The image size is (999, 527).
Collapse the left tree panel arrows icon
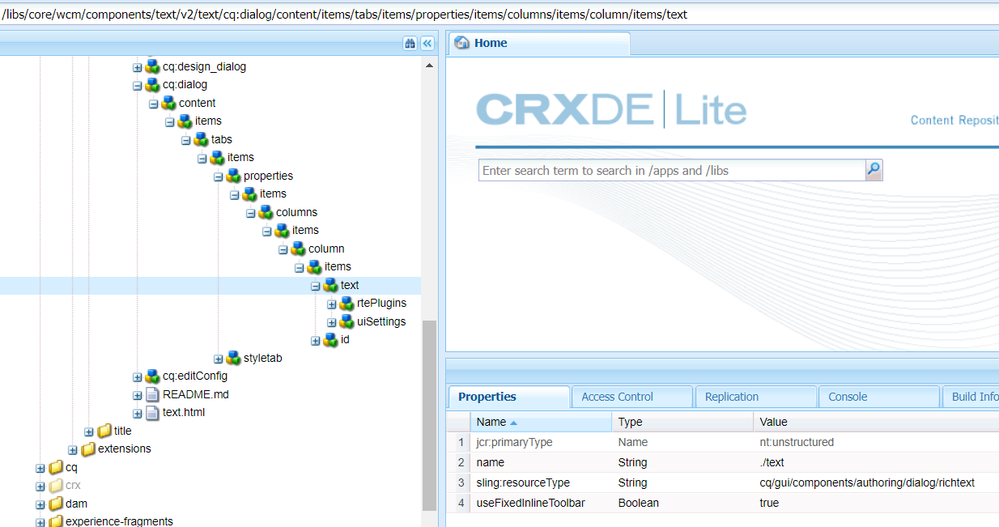point(427,43)
